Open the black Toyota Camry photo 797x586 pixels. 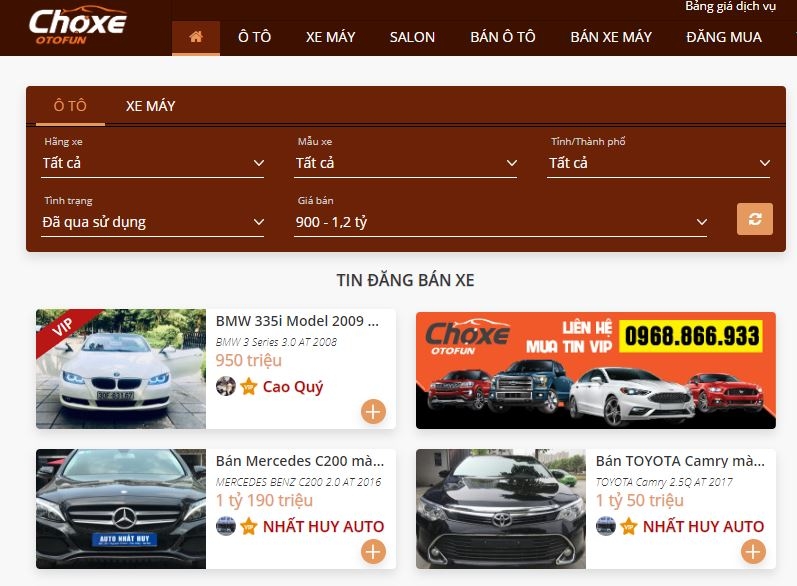pos(501,509)
